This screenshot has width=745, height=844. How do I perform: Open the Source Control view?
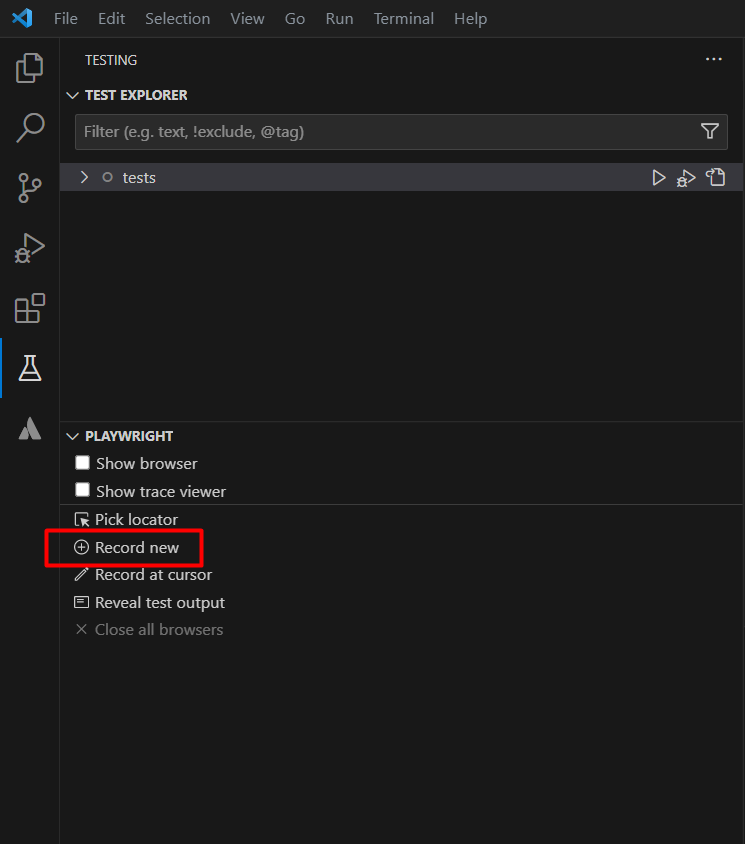[30, 188]
